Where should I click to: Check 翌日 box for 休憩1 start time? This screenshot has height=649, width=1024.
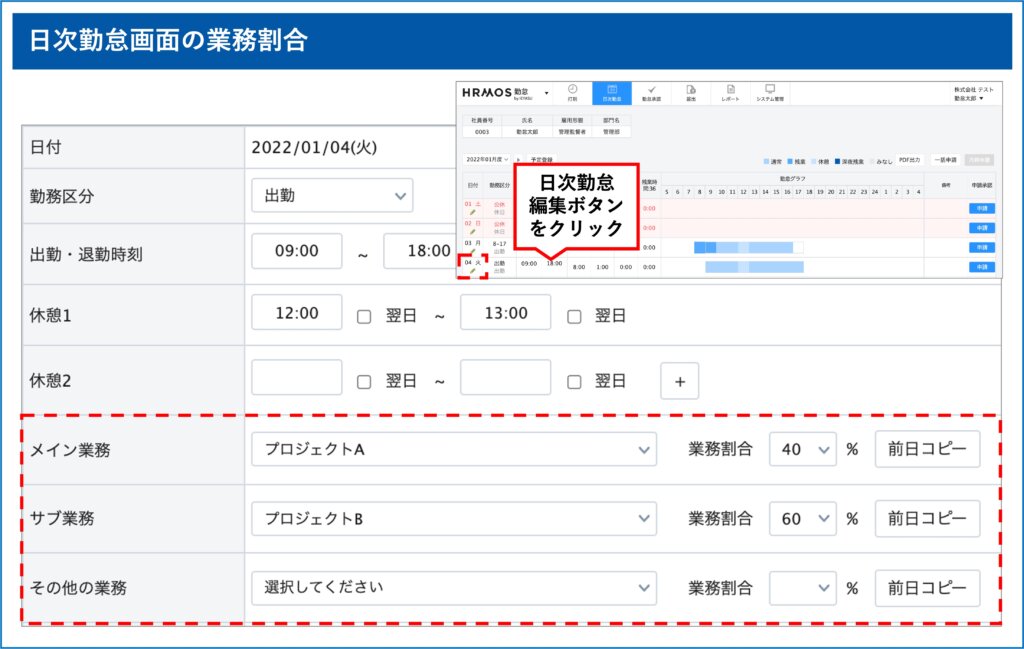[x=364, y=316]
